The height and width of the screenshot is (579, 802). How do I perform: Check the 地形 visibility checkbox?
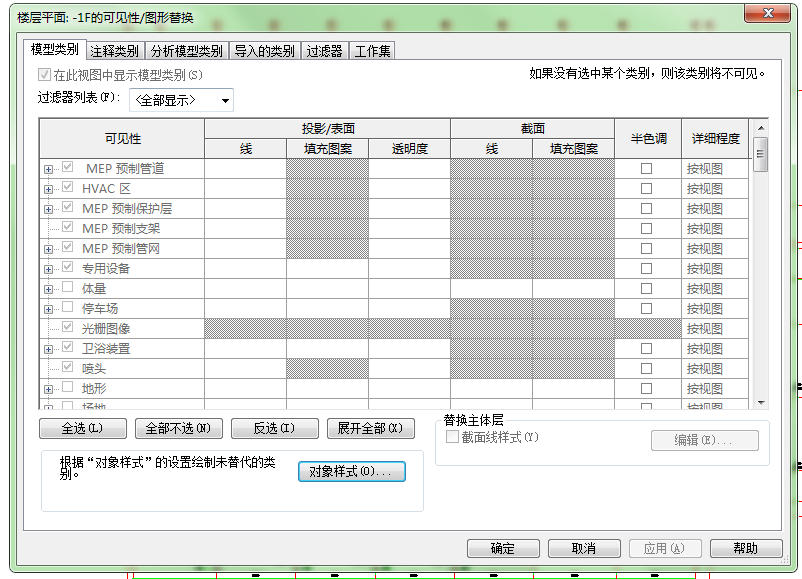click(68, 386)
